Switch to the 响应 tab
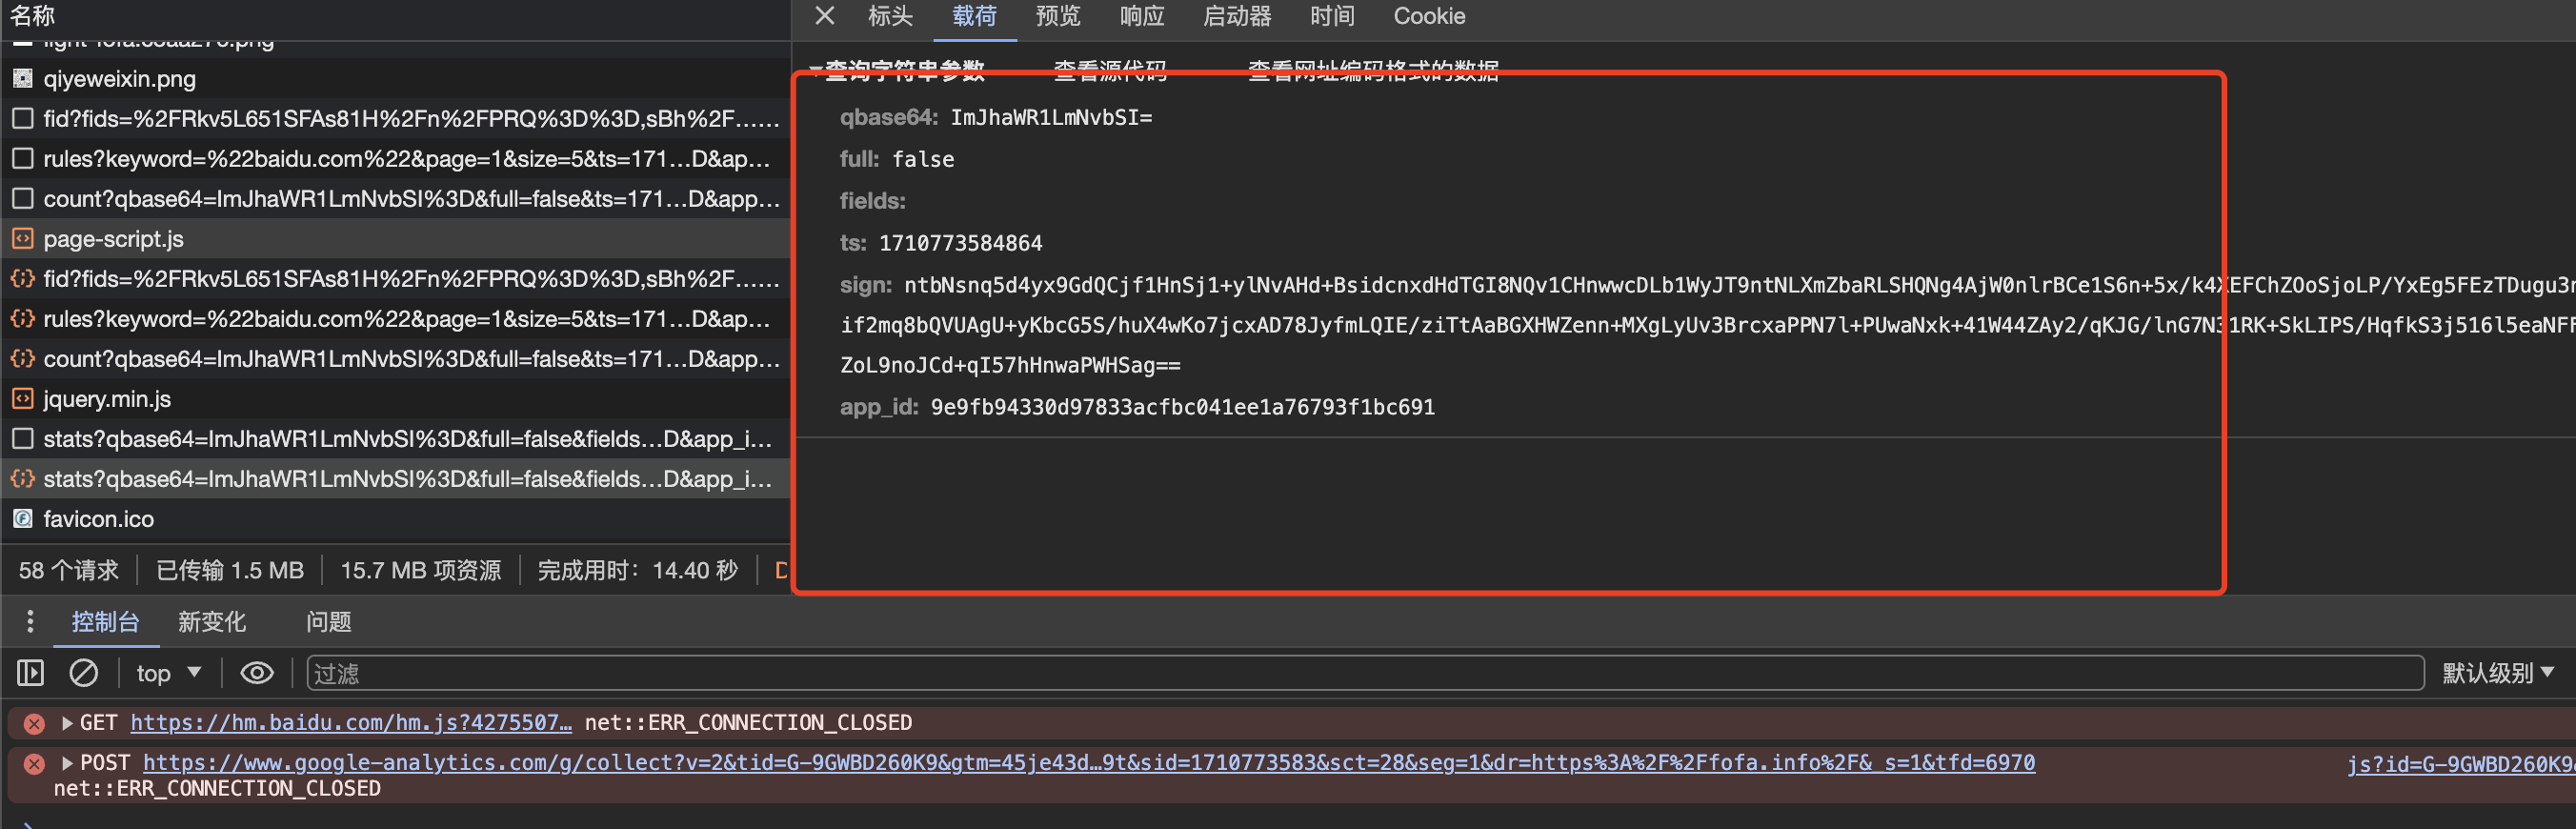Screen dimensions: 2576x829 pos(1141,16)
